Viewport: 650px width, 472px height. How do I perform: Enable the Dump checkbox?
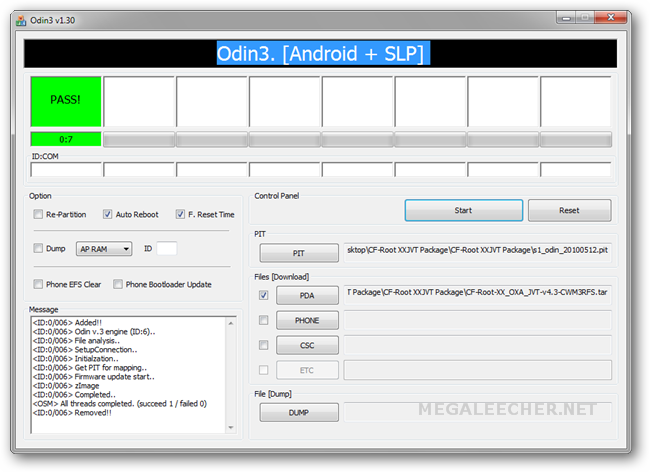(x=38, y=248)
